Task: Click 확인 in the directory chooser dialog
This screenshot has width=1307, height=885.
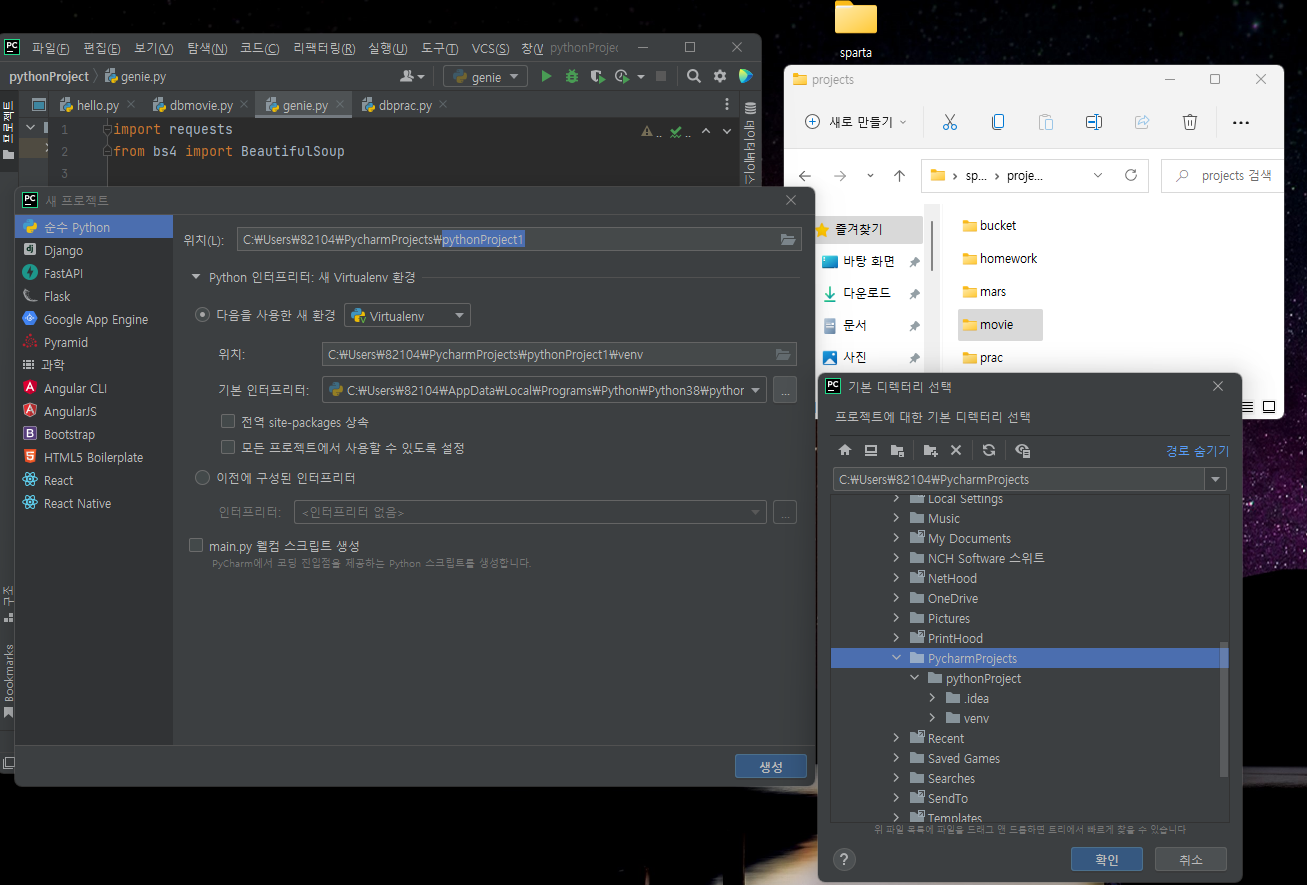Action: click(x=1106, y=859)
